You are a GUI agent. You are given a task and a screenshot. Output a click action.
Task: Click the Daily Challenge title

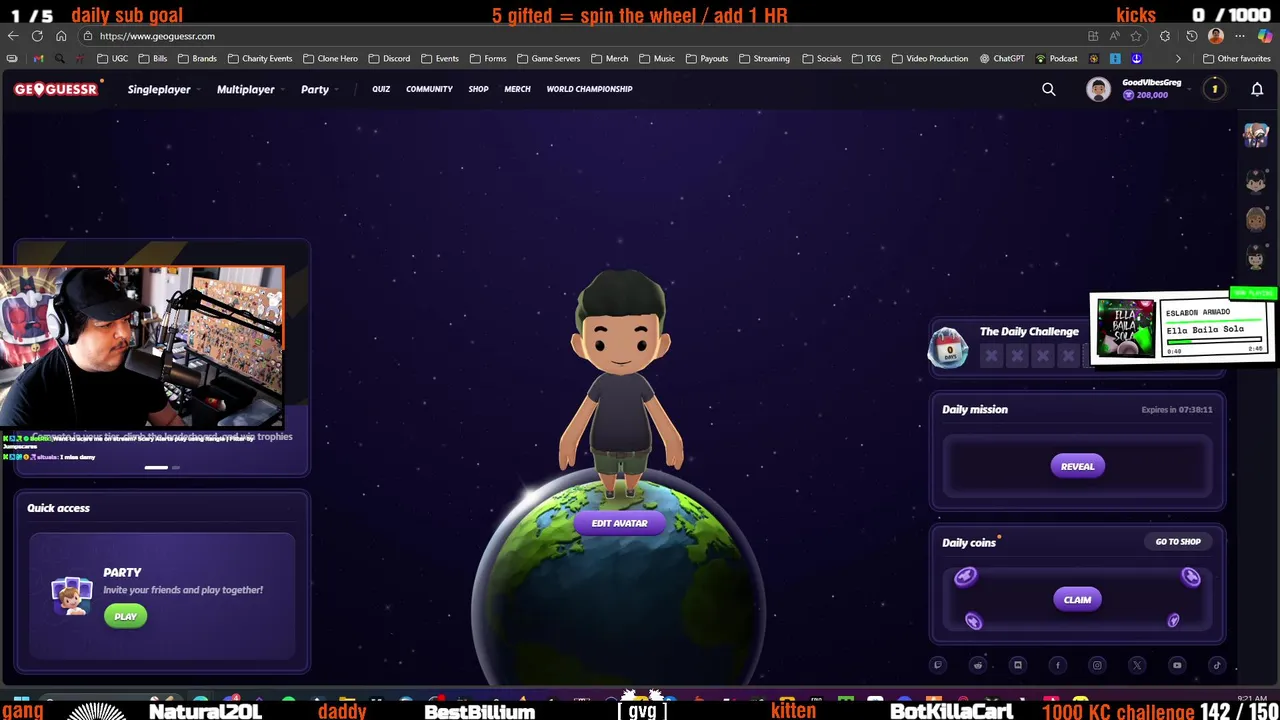(1029, 332)
